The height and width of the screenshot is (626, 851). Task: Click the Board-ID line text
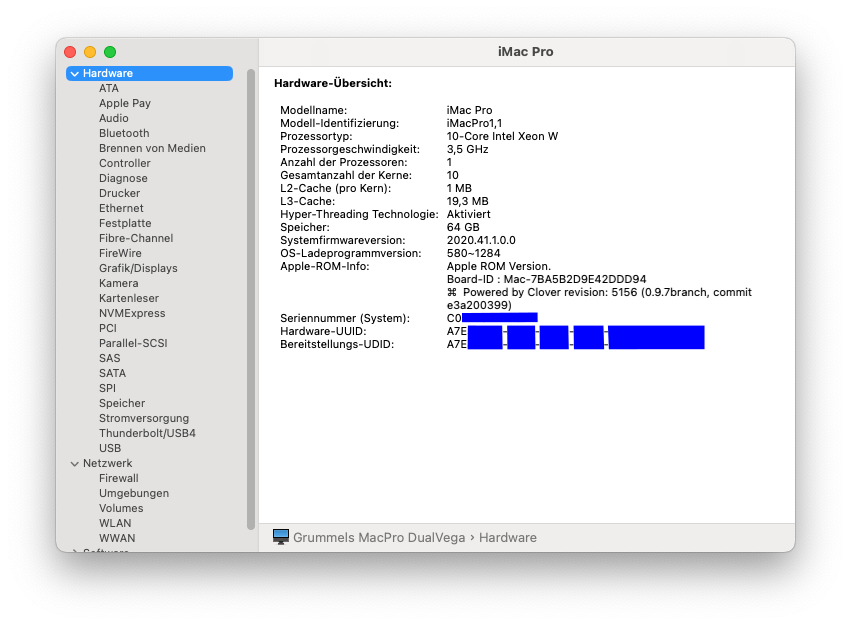pos(546,280)
